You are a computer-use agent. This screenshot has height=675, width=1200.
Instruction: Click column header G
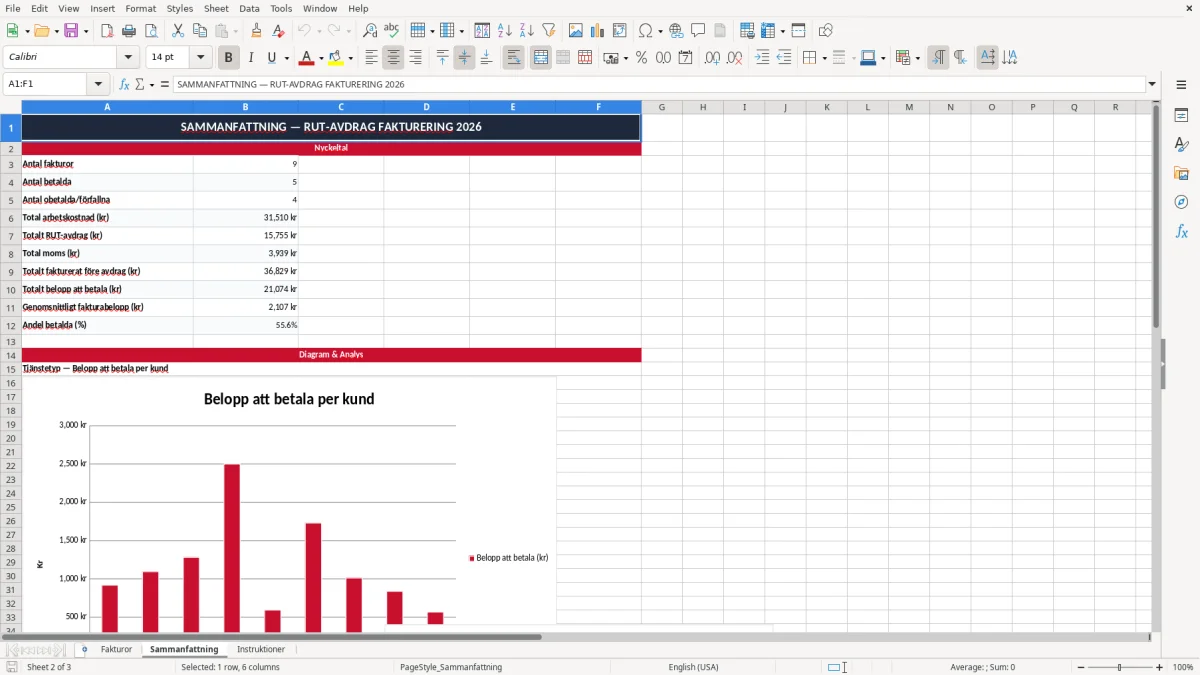point(662,107)
